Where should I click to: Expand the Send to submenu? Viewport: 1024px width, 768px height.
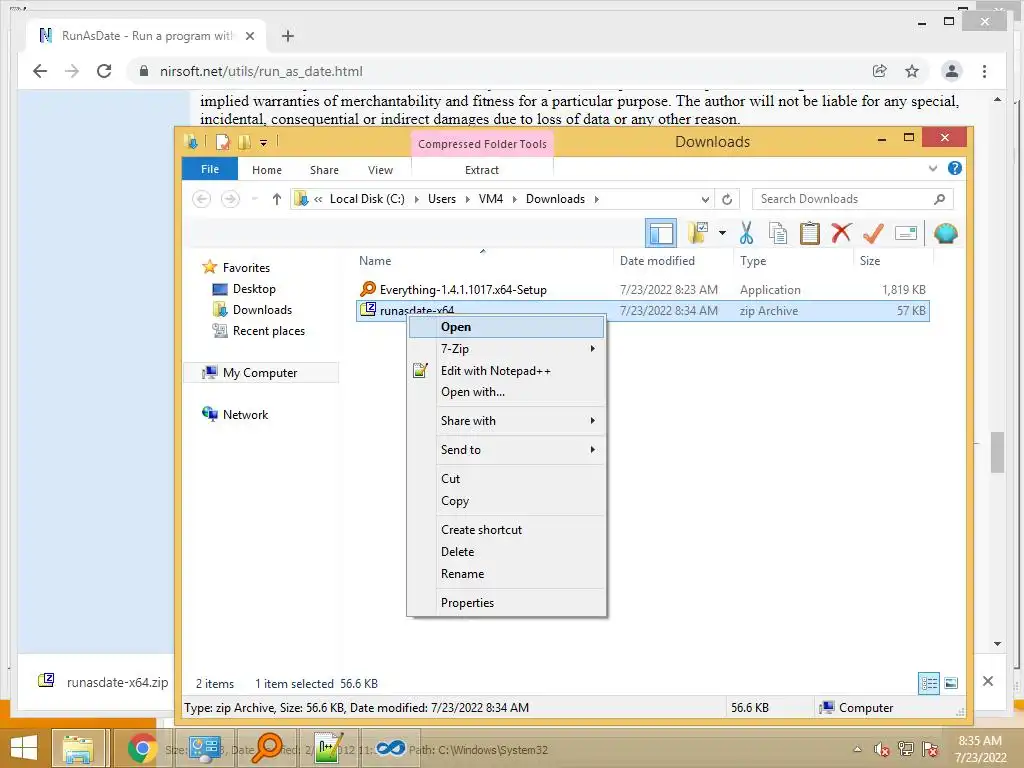pyautogui.click(x=507, y=449)
